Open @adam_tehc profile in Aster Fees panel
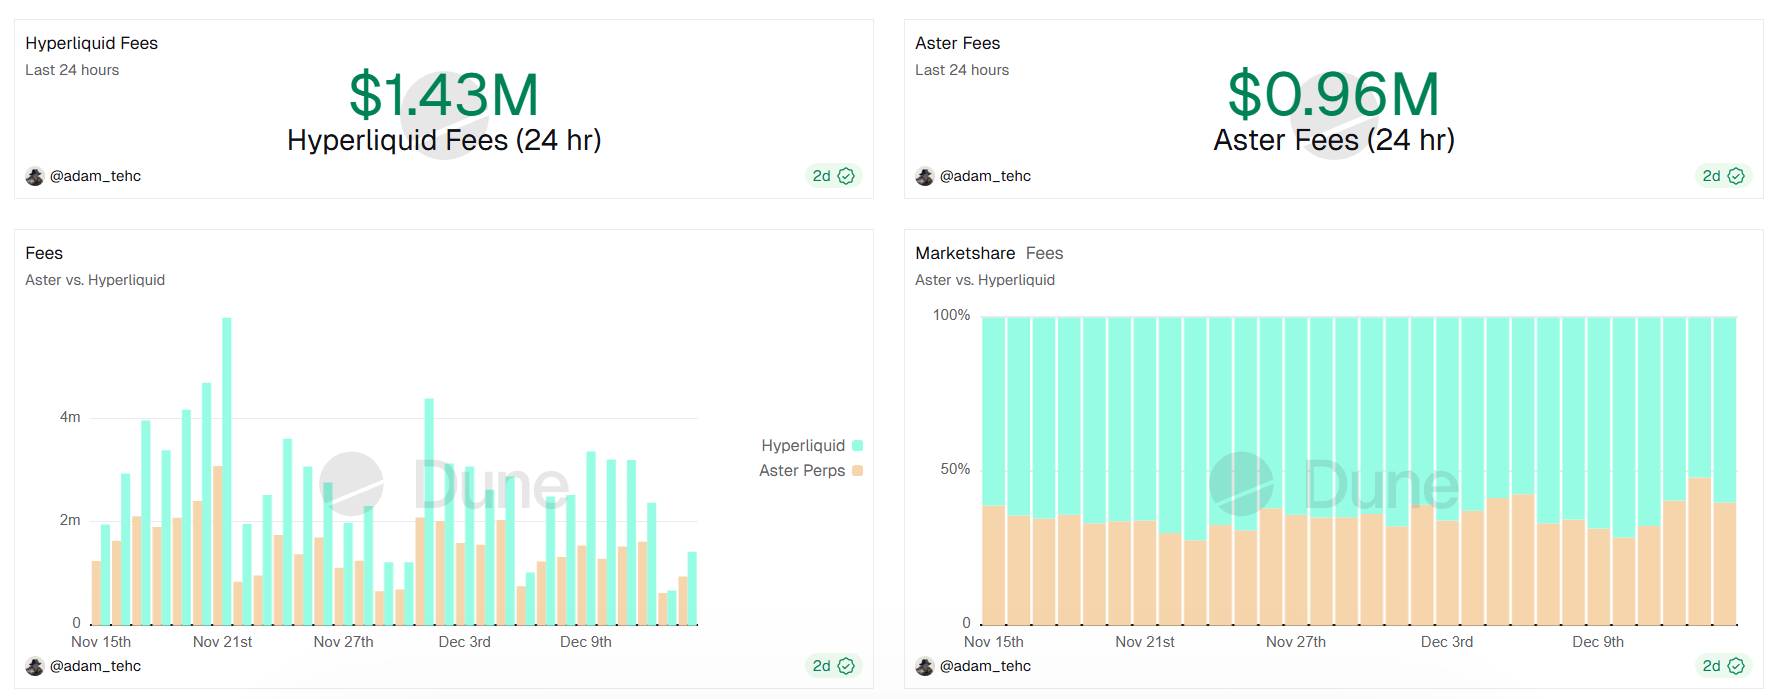Viewport: 1775px width, 699px height. coord(985,176)
